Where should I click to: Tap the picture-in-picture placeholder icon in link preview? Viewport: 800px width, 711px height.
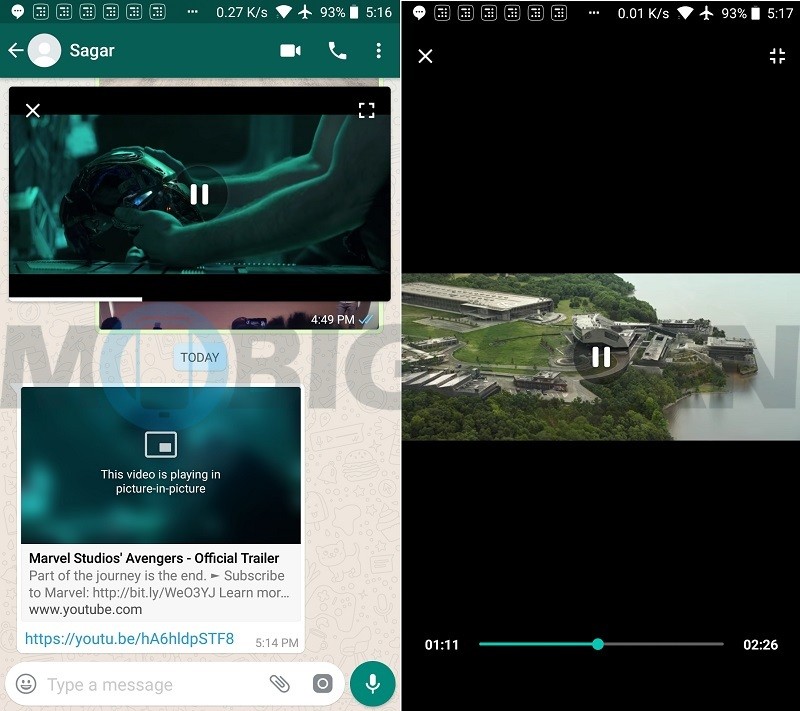[161, 444]
